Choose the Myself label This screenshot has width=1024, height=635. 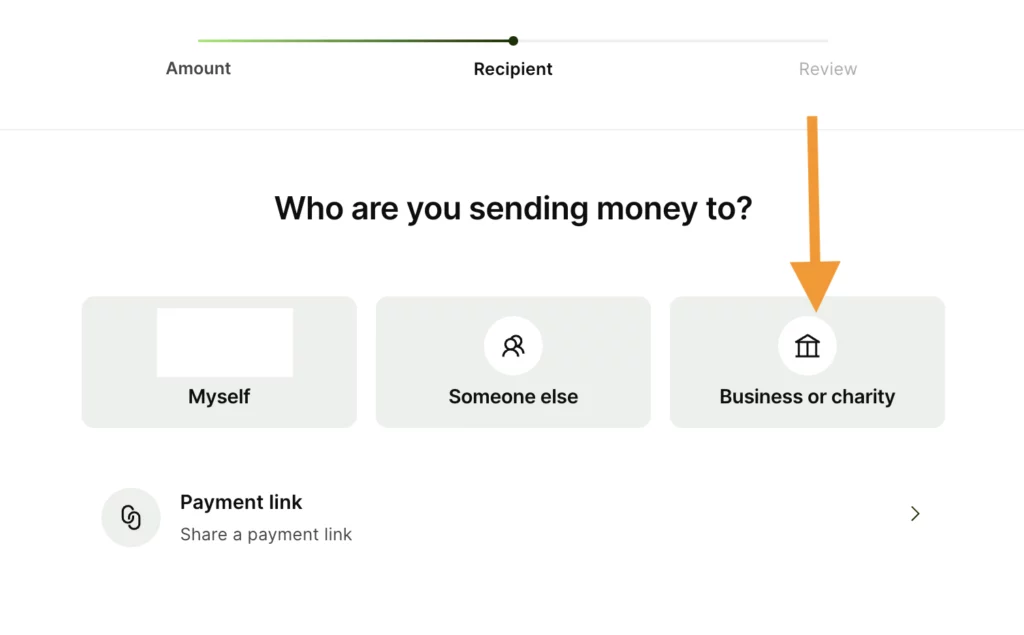219,397
